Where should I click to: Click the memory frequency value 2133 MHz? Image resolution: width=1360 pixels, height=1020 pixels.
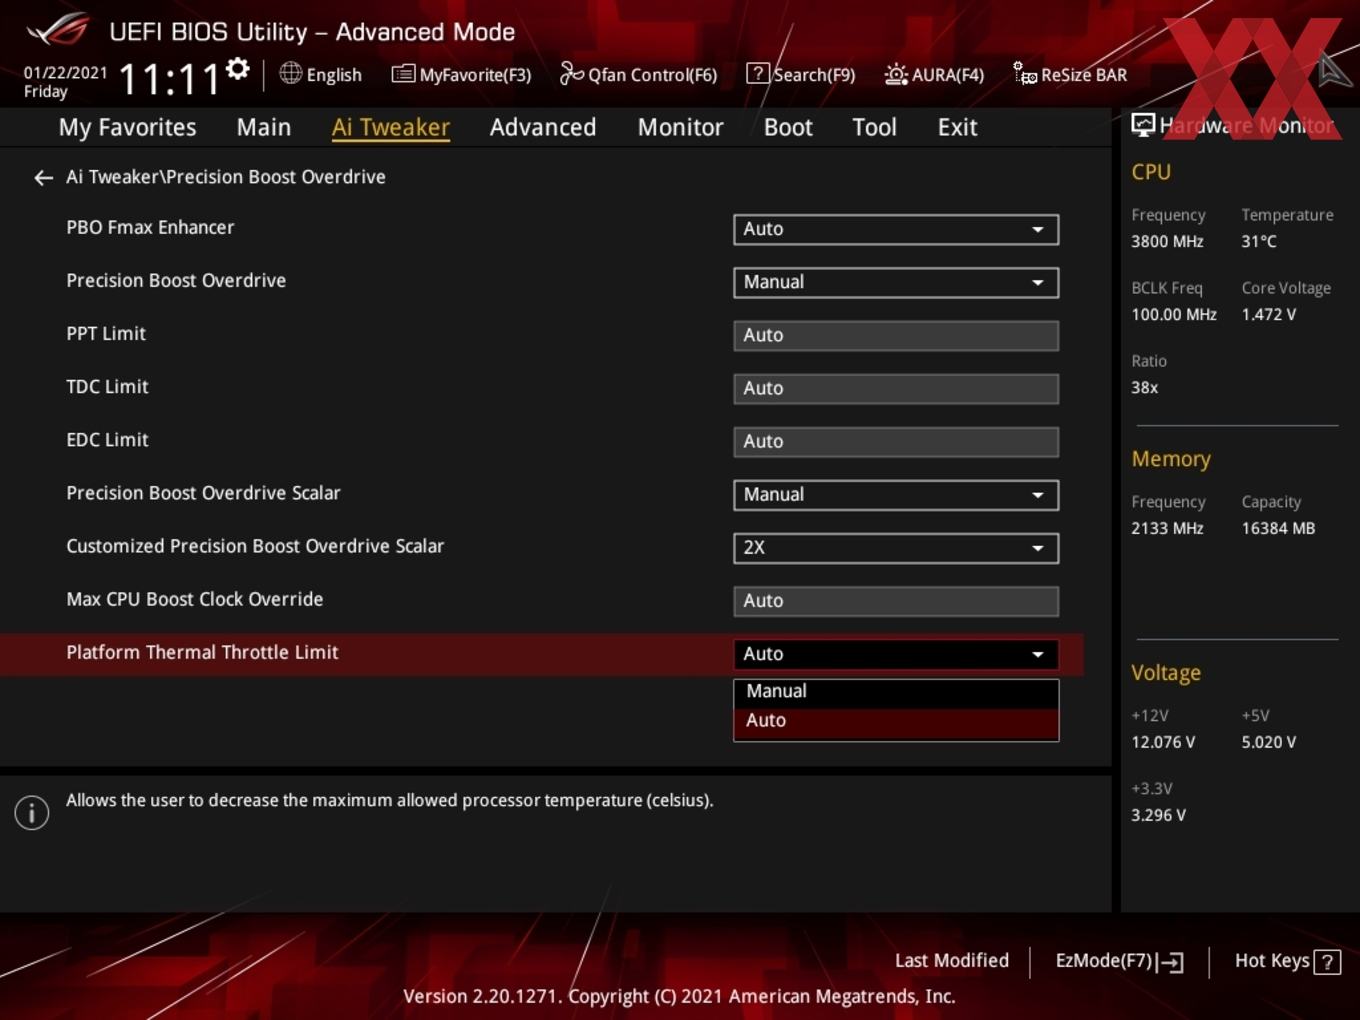(x=1167, y=529)
